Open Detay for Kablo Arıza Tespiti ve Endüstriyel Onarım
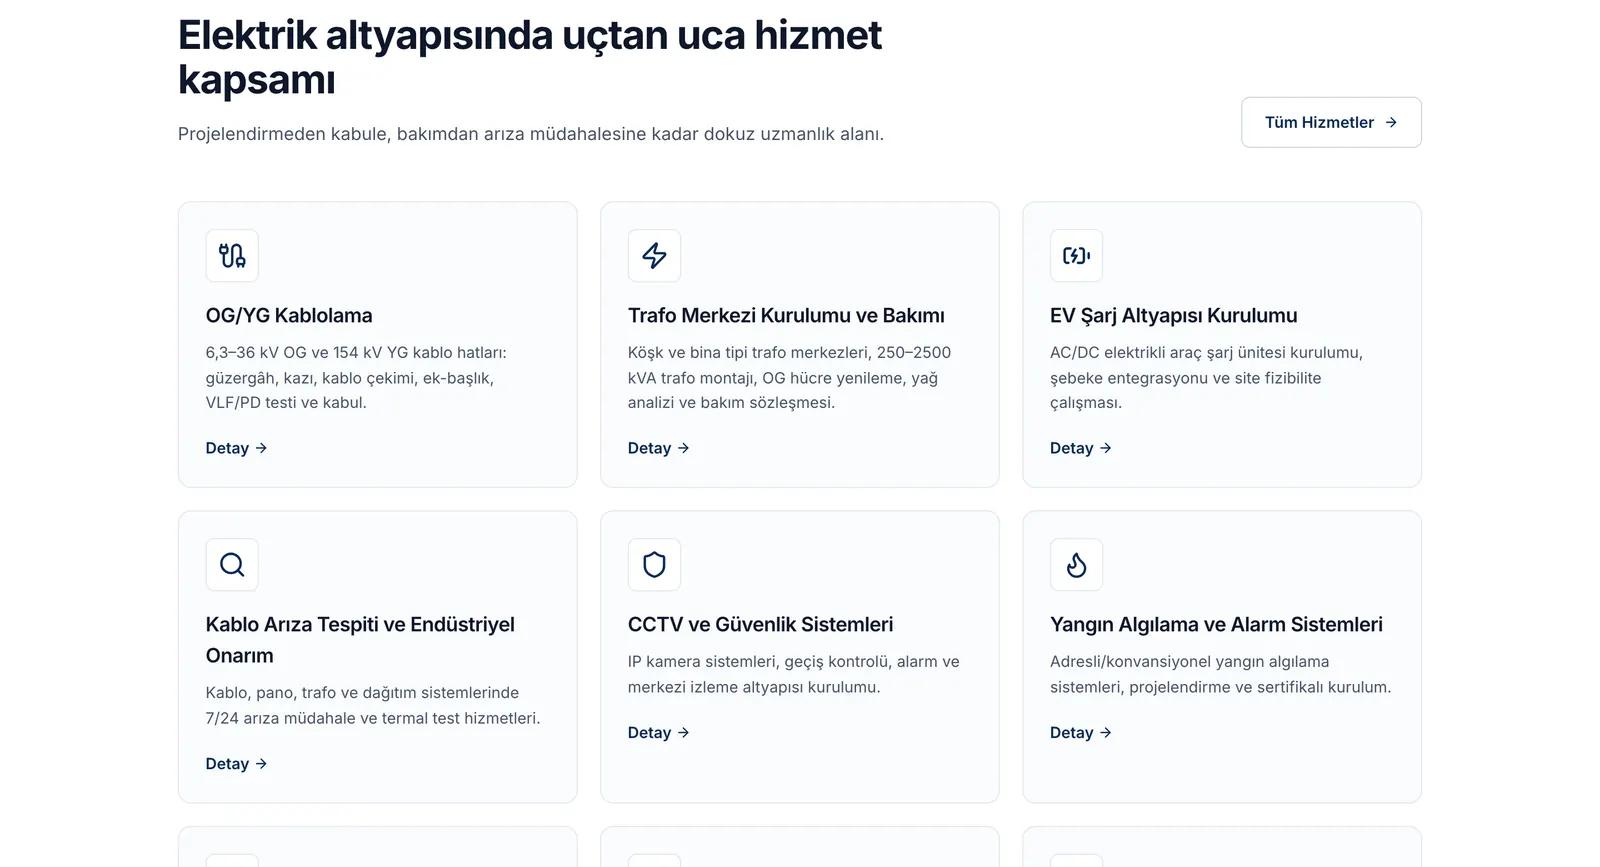This screenshot has width=1600, height=867. [x=237, y=764]
